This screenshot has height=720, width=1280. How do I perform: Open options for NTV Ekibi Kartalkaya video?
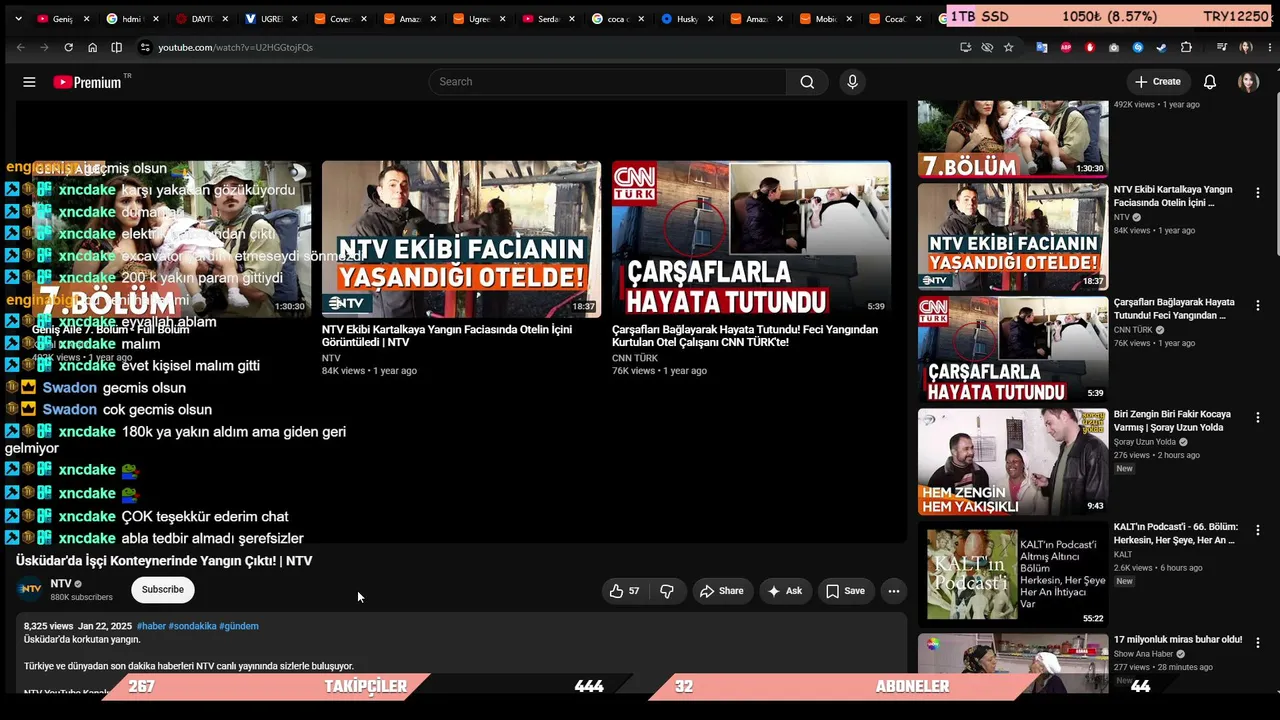click(1258, 193)
